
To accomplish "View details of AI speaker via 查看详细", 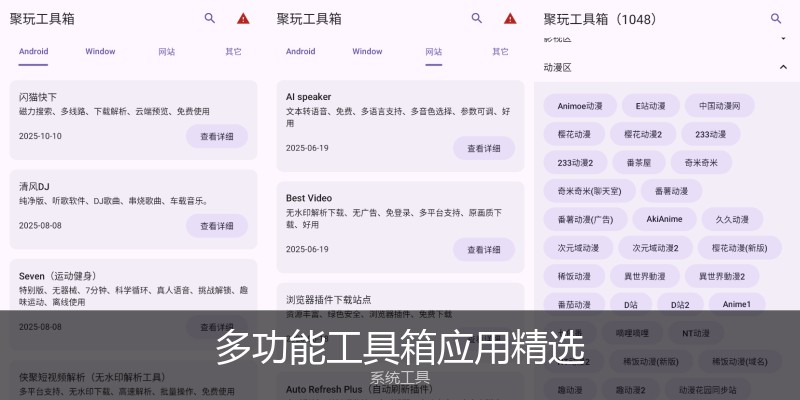I will click(484, 148).
